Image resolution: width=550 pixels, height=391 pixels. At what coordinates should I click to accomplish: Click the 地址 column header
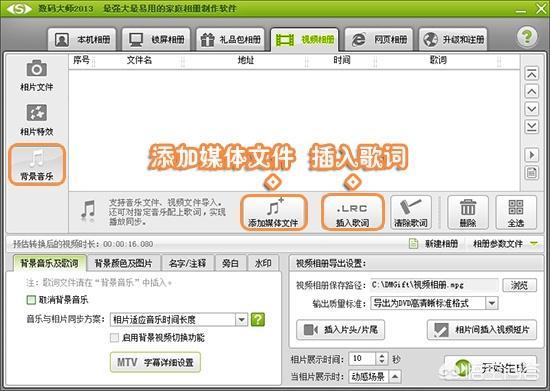[245, 60]
